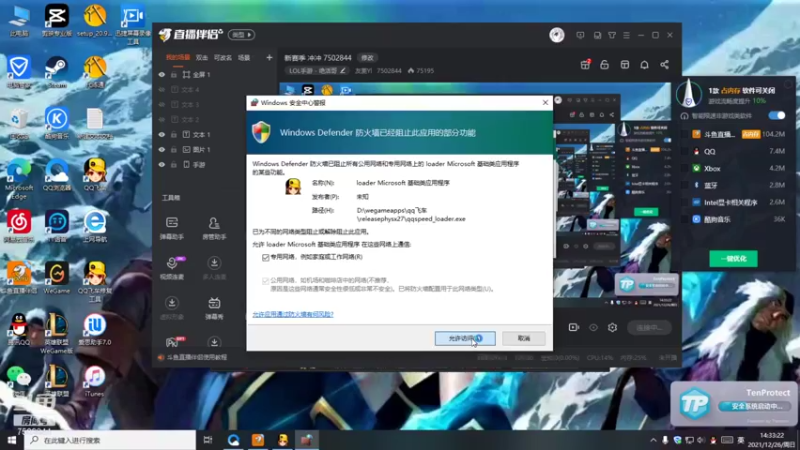This screenshot has width=800, height=450.
Task: Open the message feedback icon in title bar
Action: tap(580, 35)
